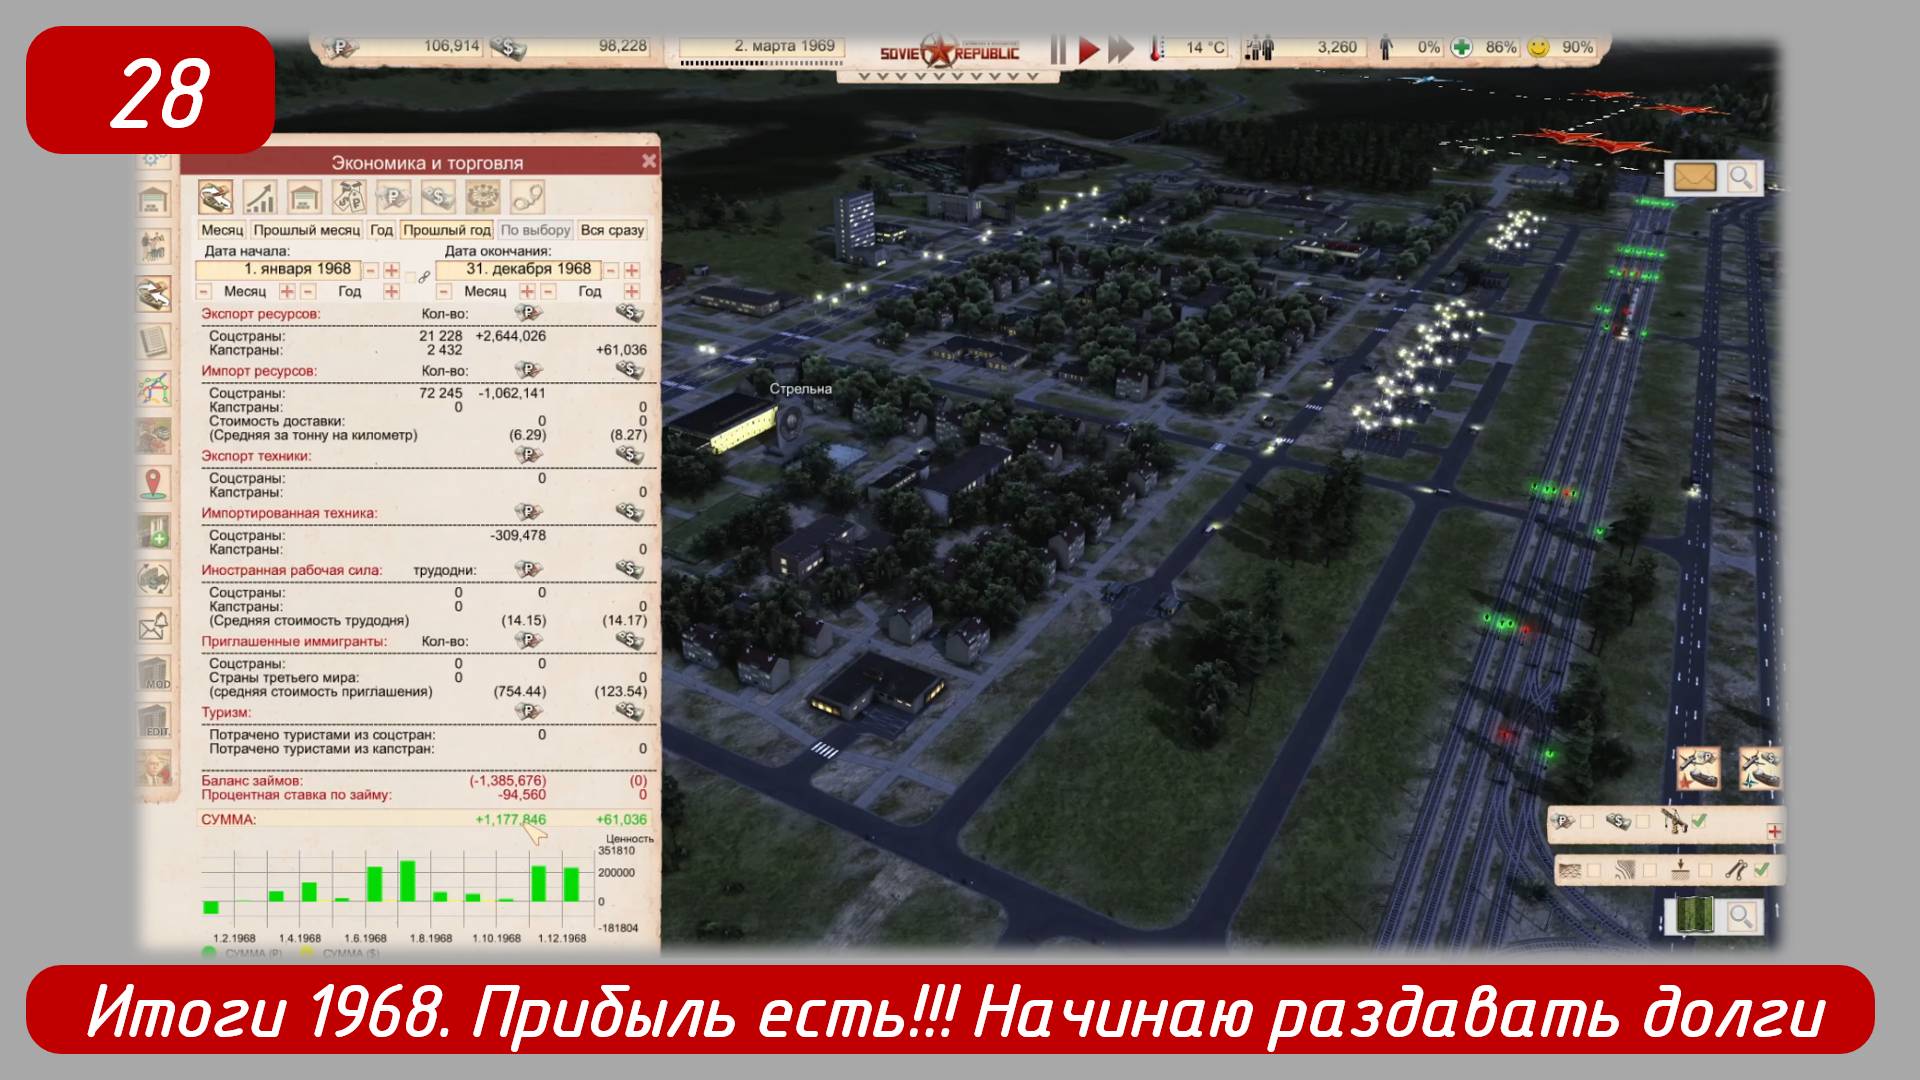Screen dimensions: 1920x1080
Task: Open the warehouse icon in left sidebar
Action: (154, 201)
